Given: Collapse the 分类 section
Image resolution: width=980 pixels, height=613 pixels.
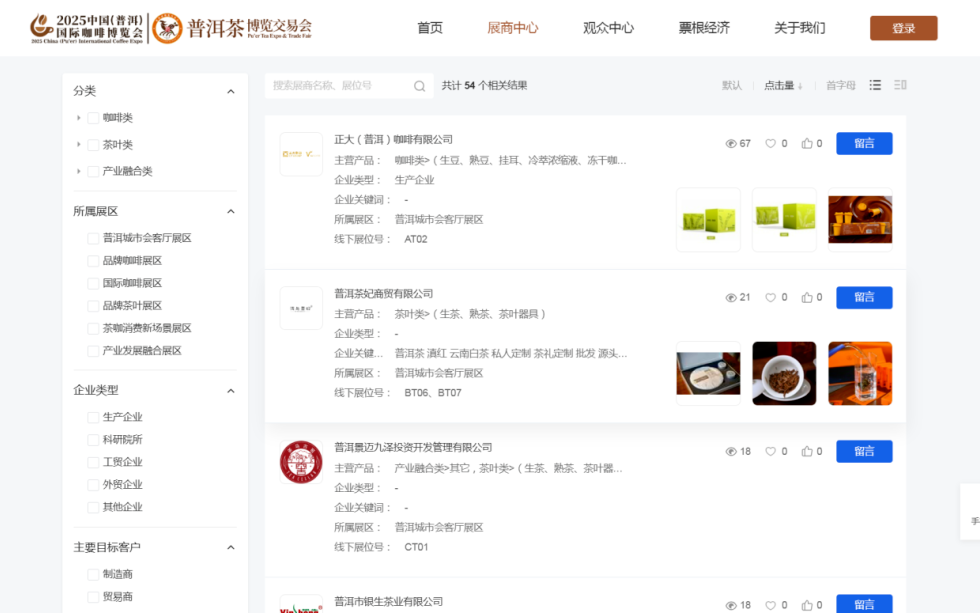Looking at the screenshot, I should [x=231, y=91].
